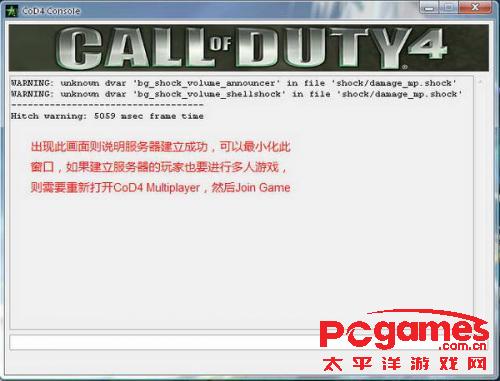
Task: Click the 'CoD4 Console' window title text
Action: point(51,11)
